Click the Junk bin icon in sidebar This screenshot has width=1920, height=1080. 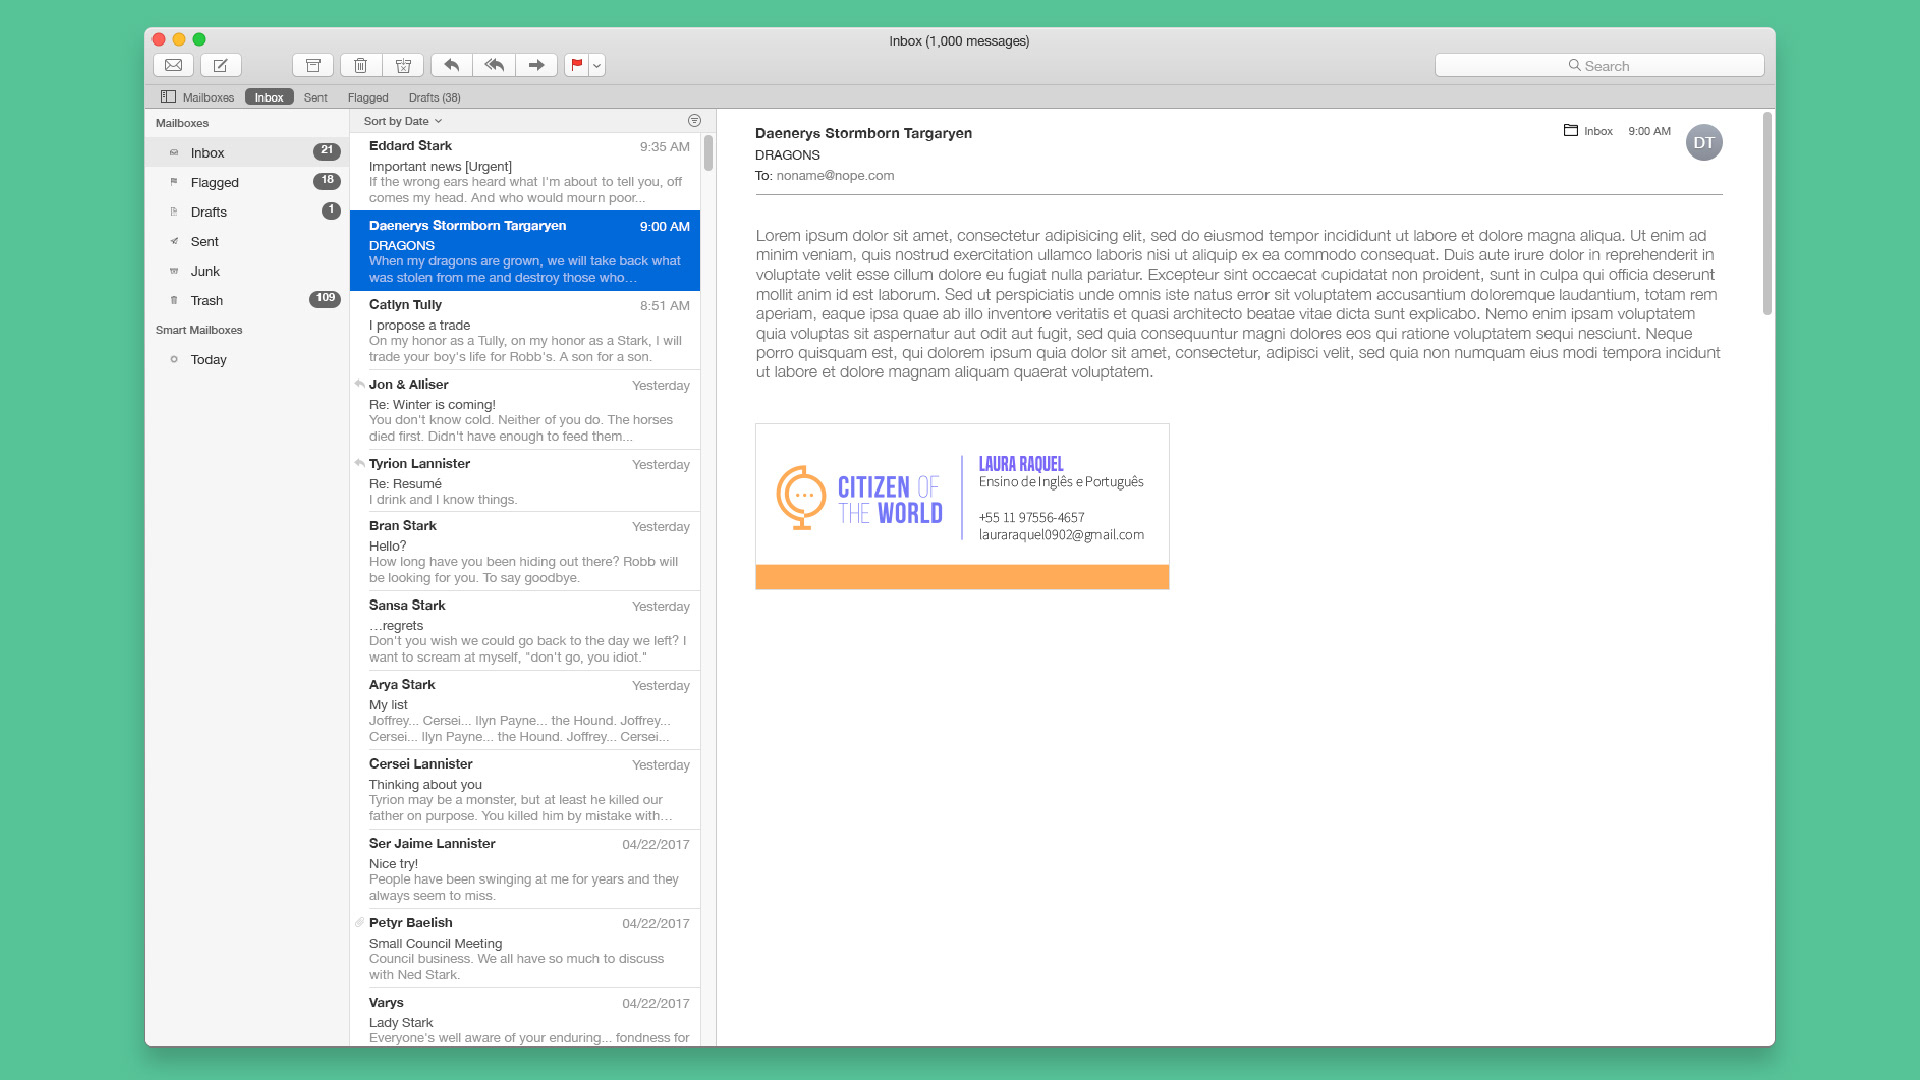(174, 271)
